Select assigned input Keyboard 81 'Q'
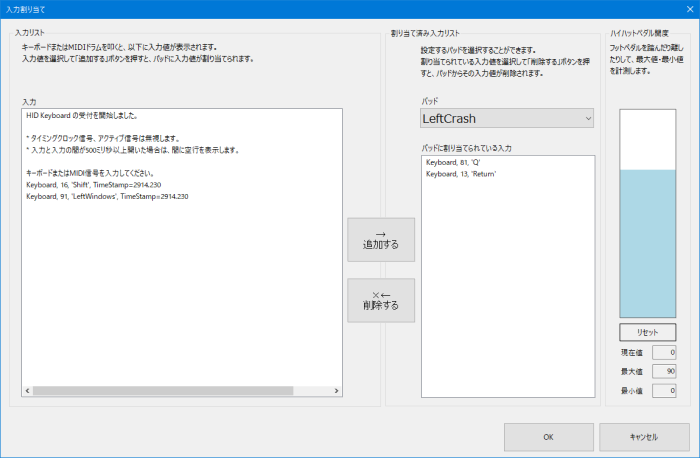This screenshot has height=458, width=700. (455, 162)
